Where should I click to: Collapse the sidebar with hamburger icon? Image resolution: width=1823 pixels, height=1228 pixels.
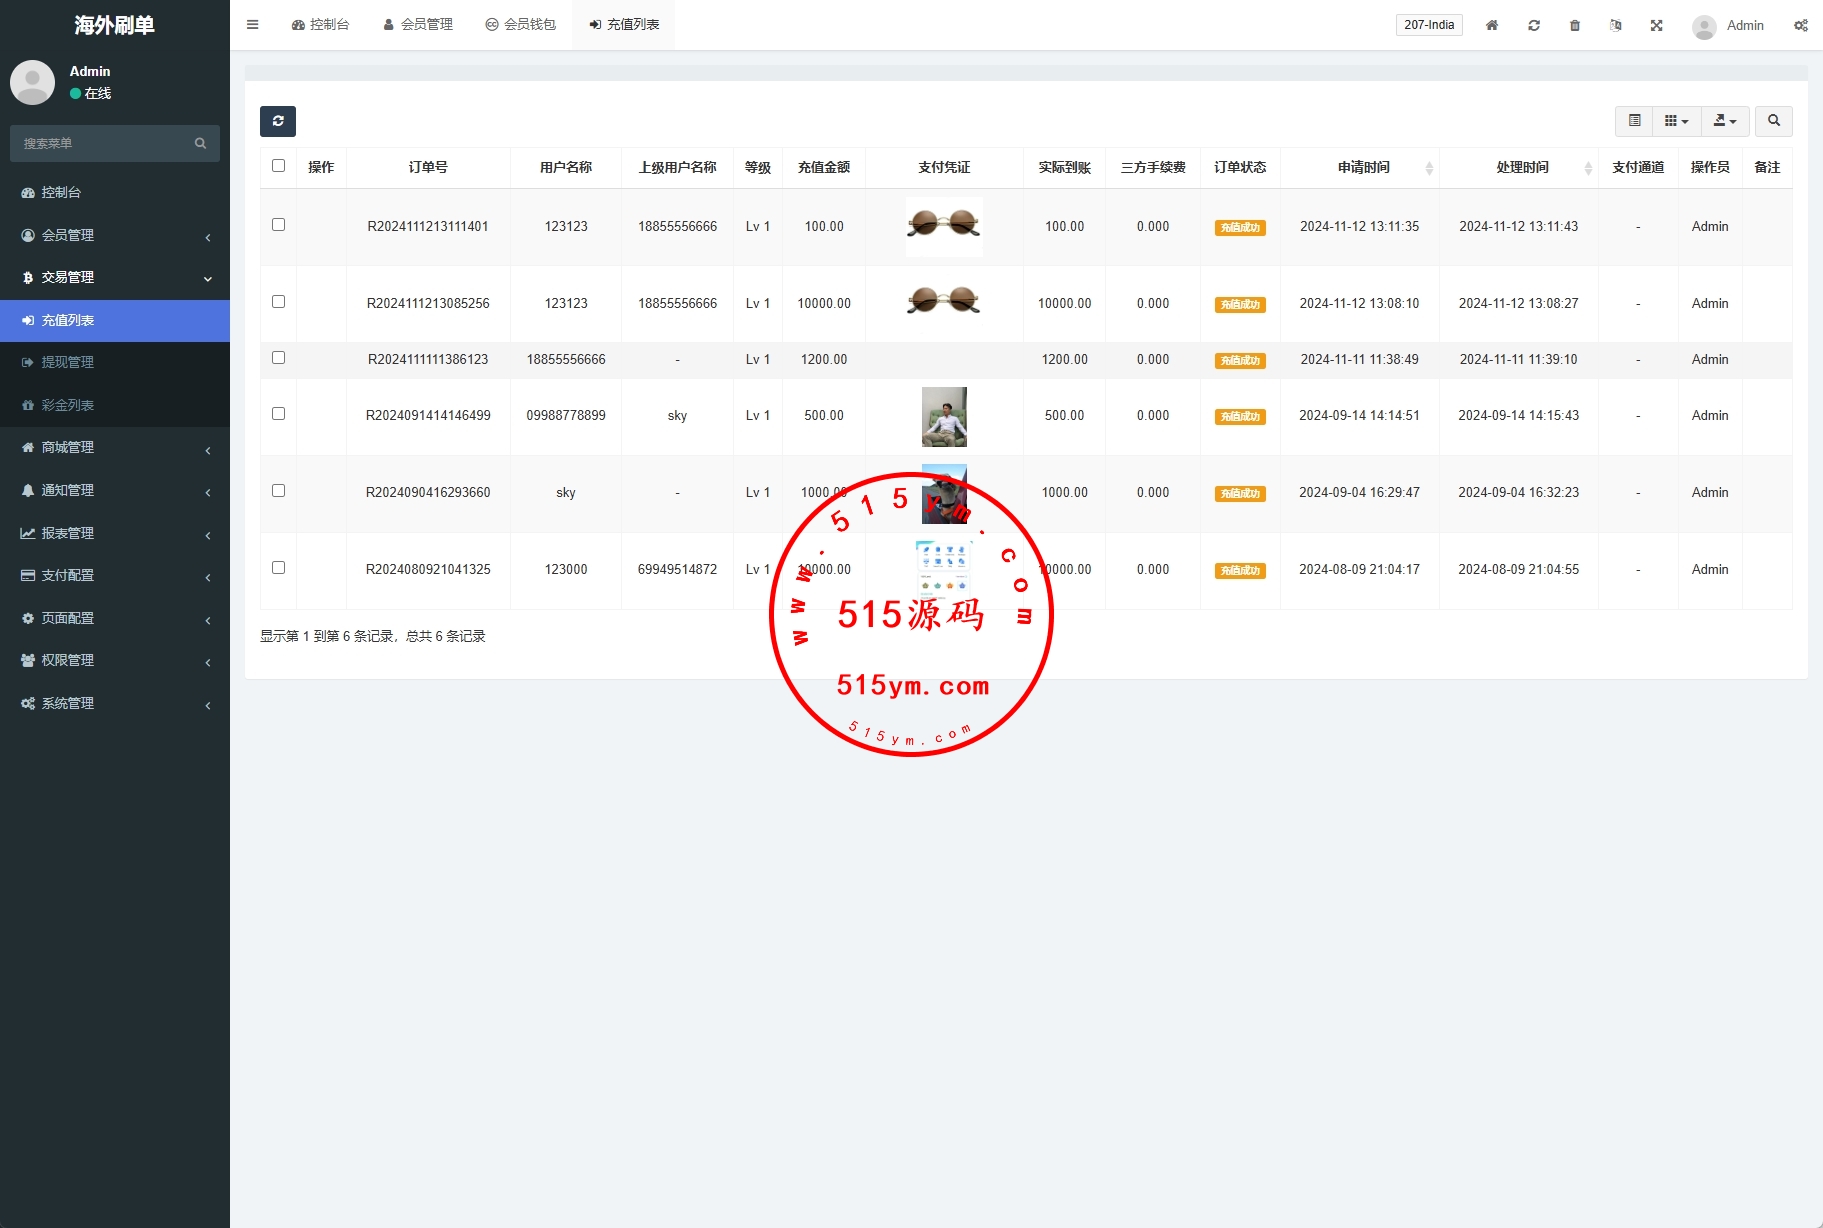tap(253, 25)
